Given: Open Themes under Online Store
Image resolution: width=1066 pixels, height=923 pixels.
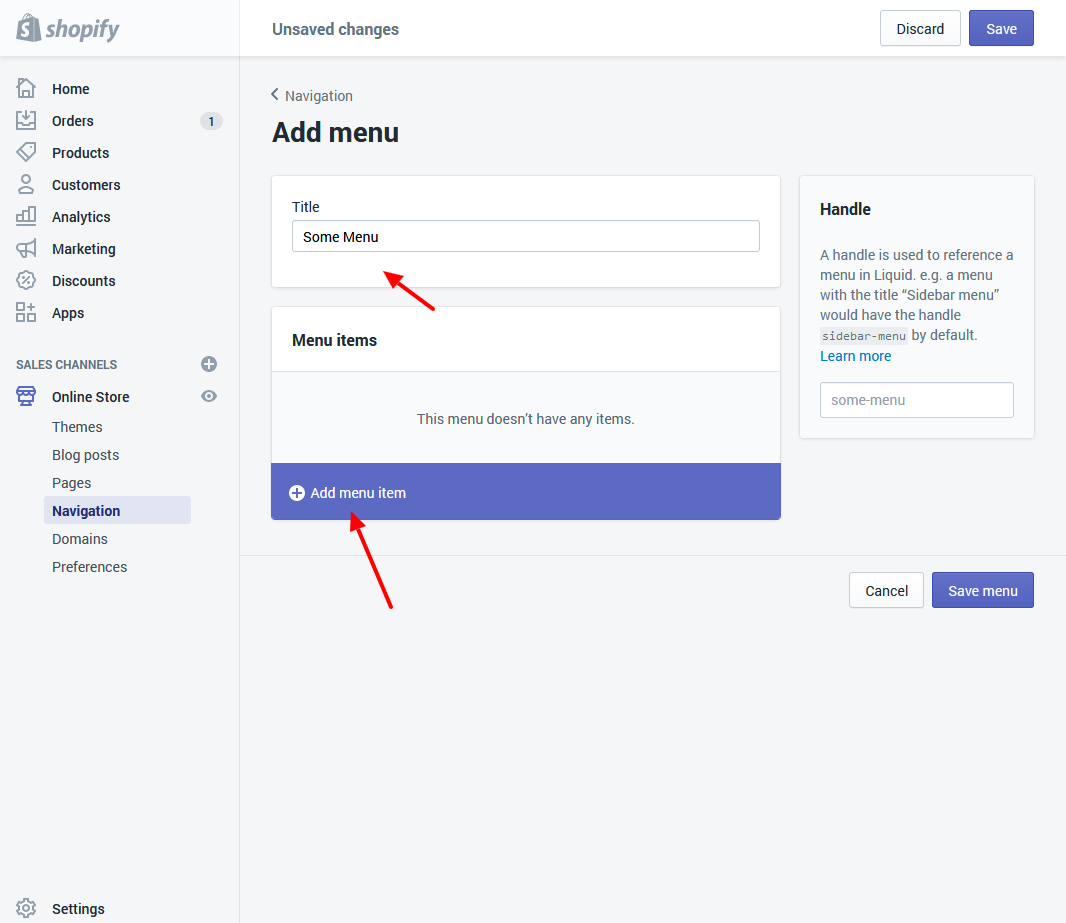Looking at the screenshot, I should (77, 427).
